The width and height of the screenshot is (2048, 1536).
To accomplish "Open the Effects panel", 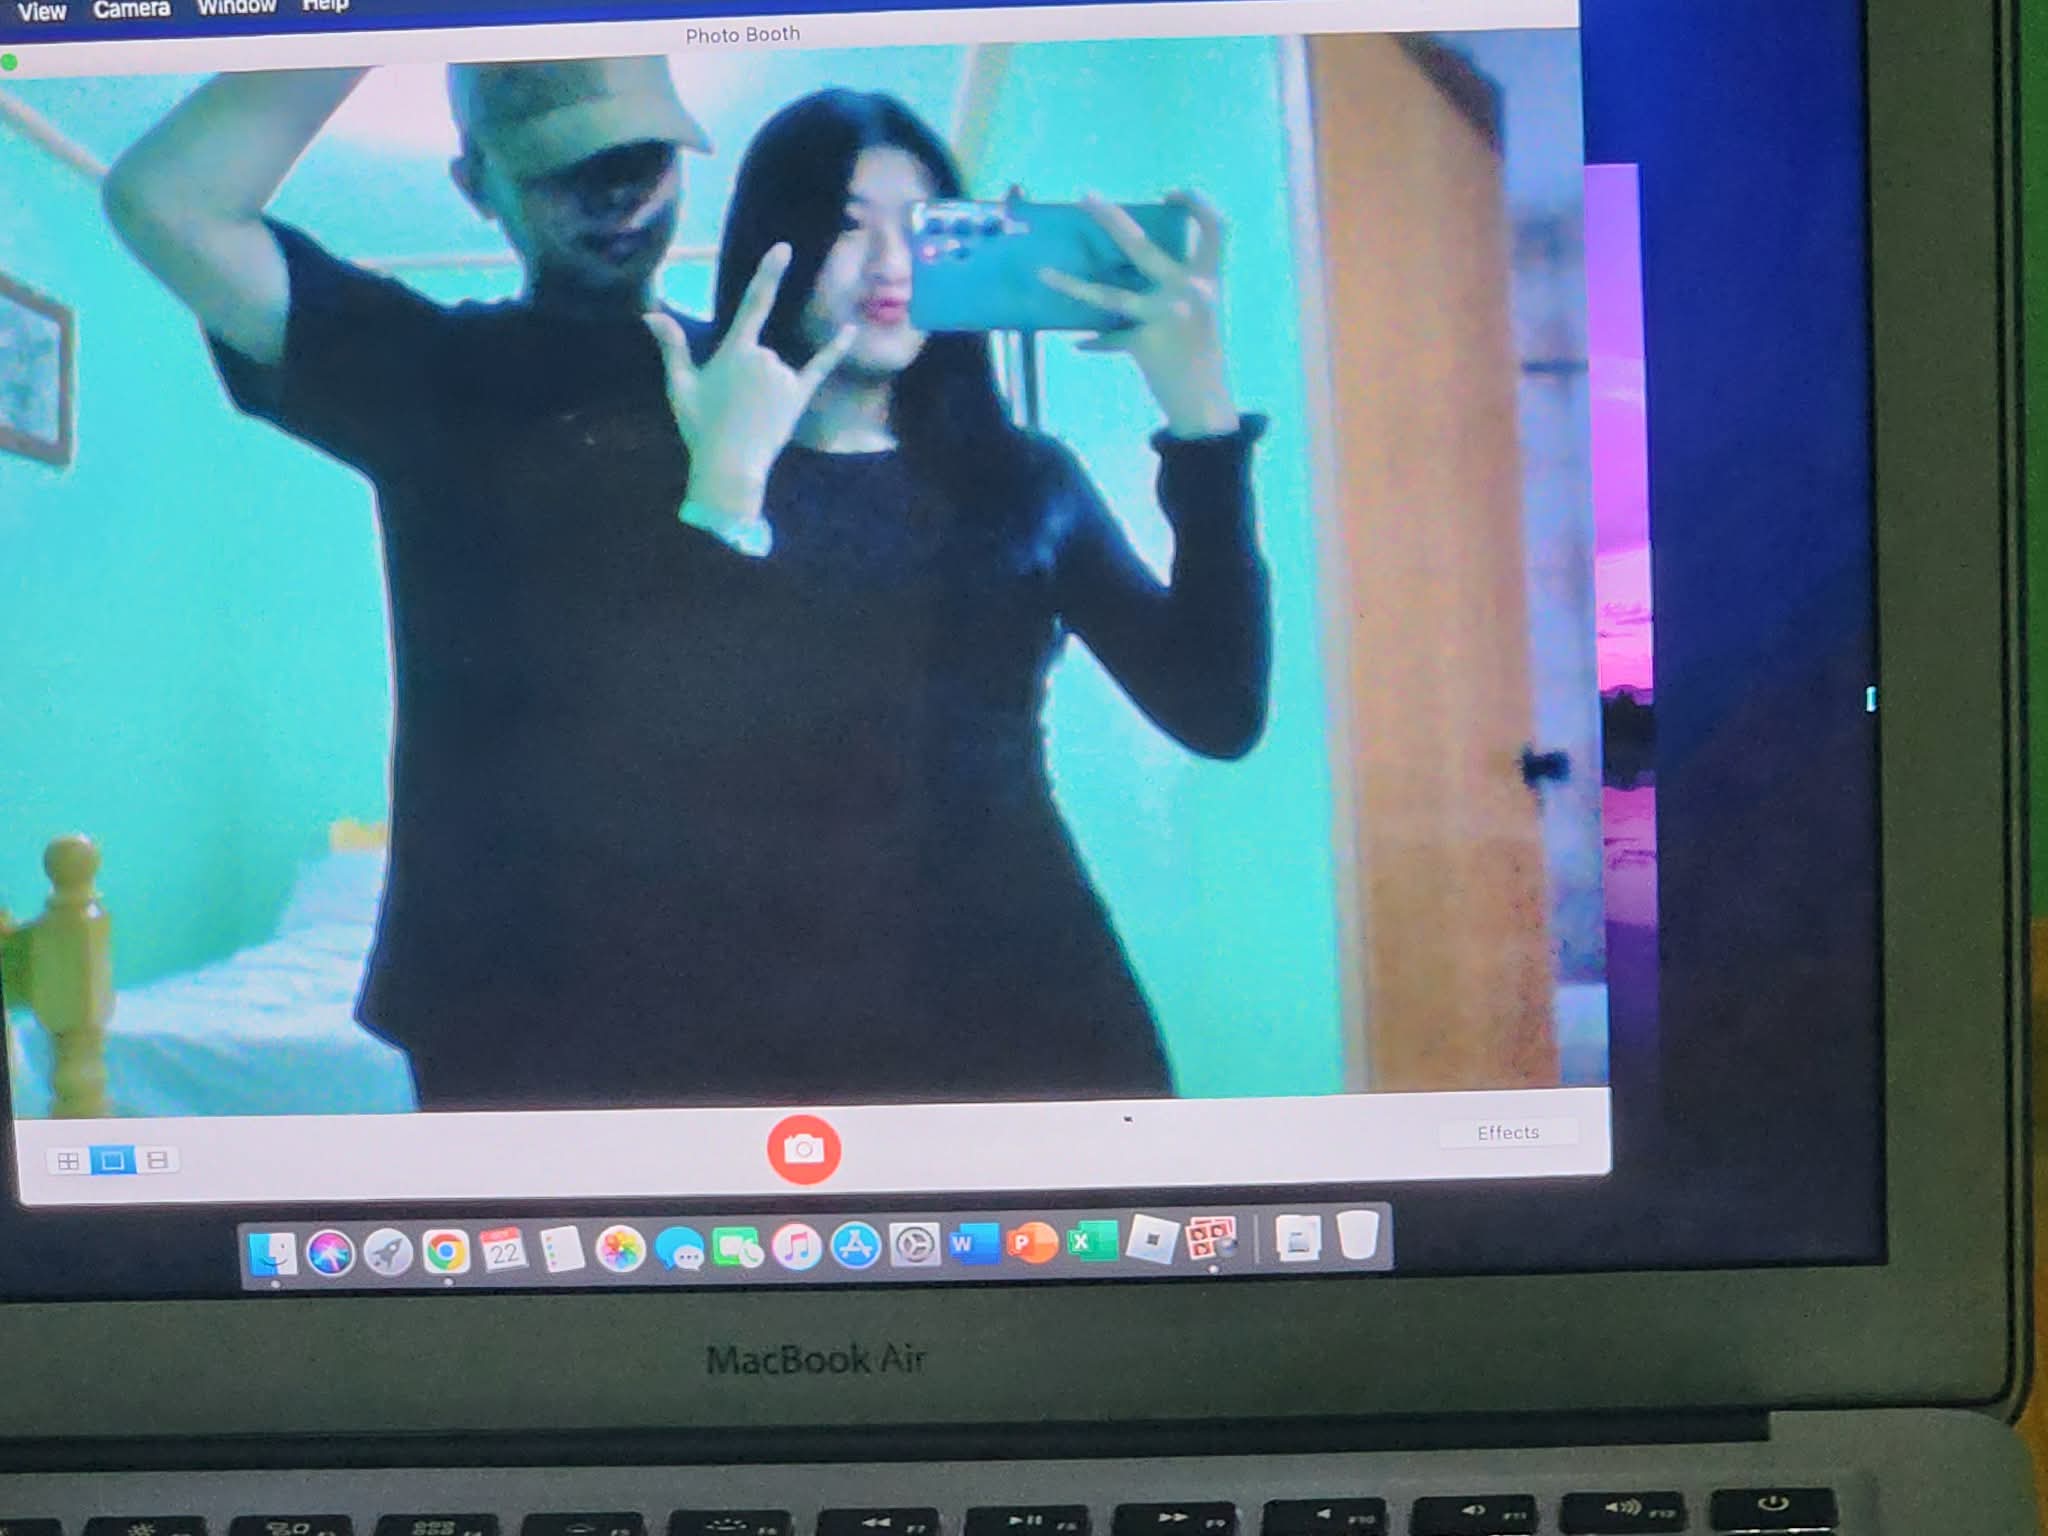I will click(x=1507, y=1132).
